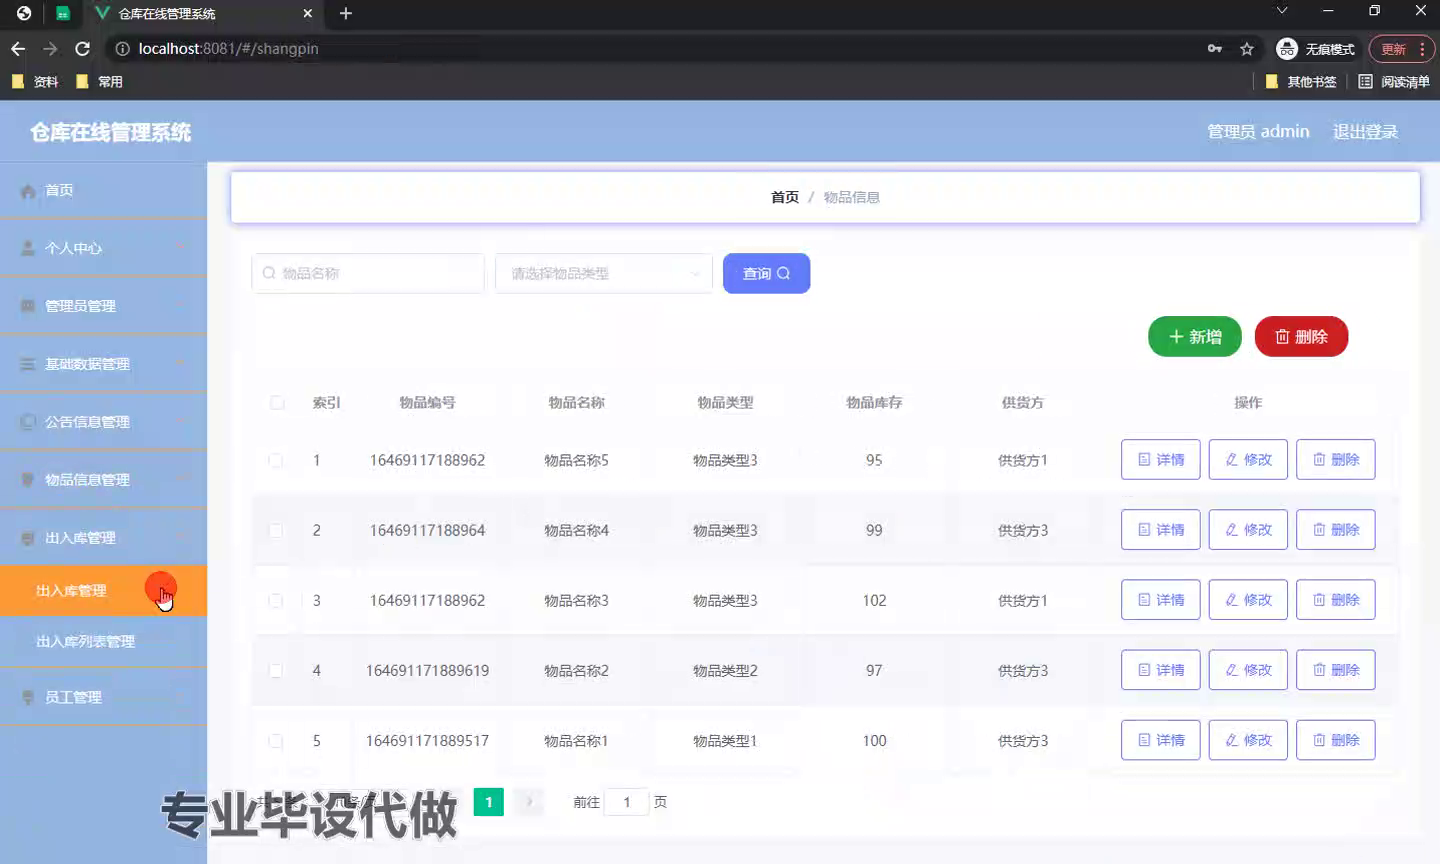
Task: Expand the 员工管理 sidebar menu
Action: click(103, 697)
